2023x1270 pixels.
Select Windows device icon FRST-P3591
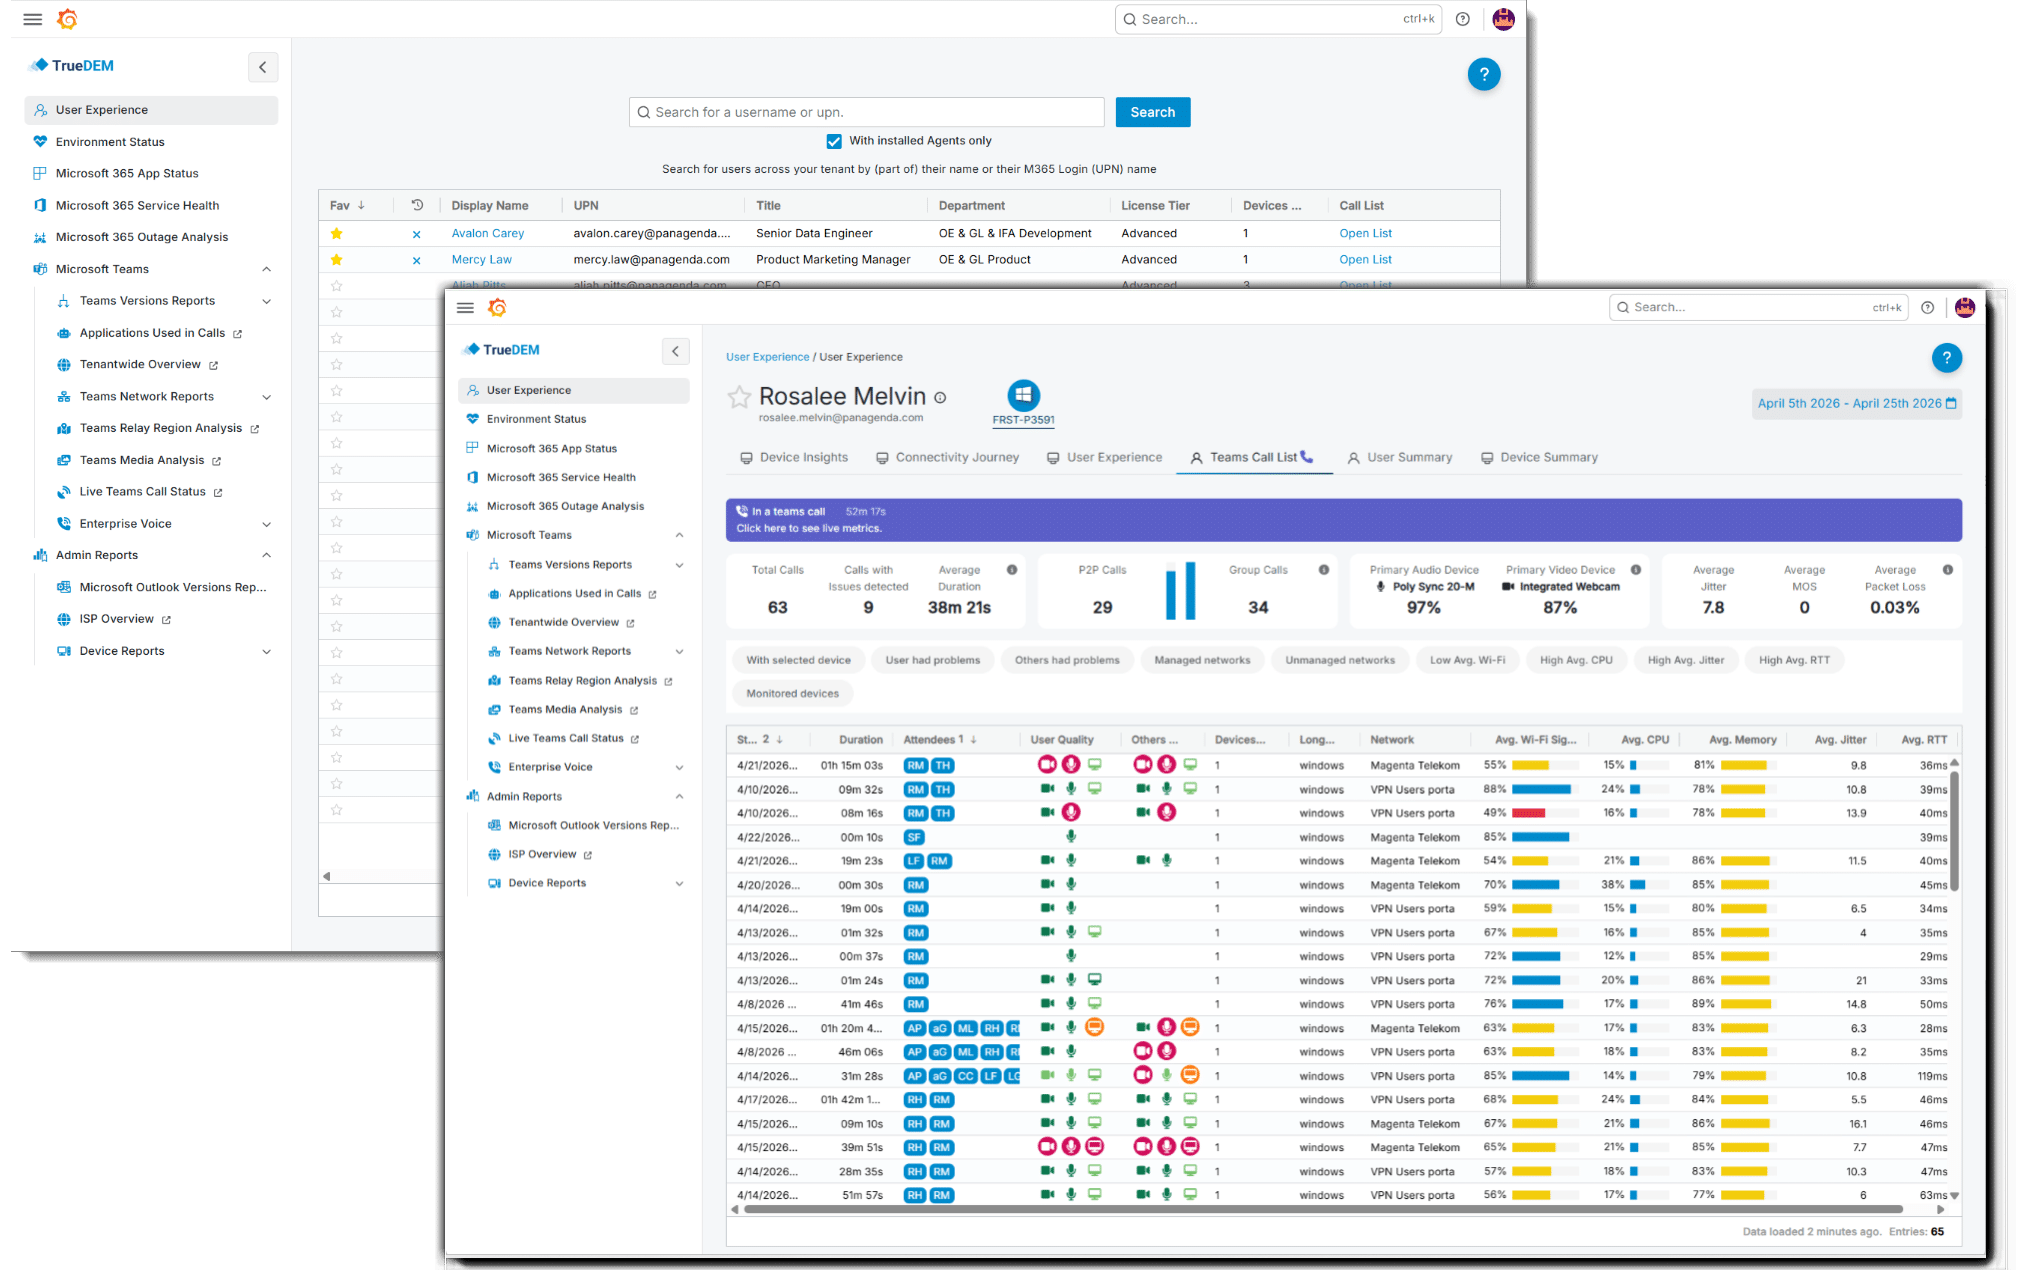(x=1023, y=395)
